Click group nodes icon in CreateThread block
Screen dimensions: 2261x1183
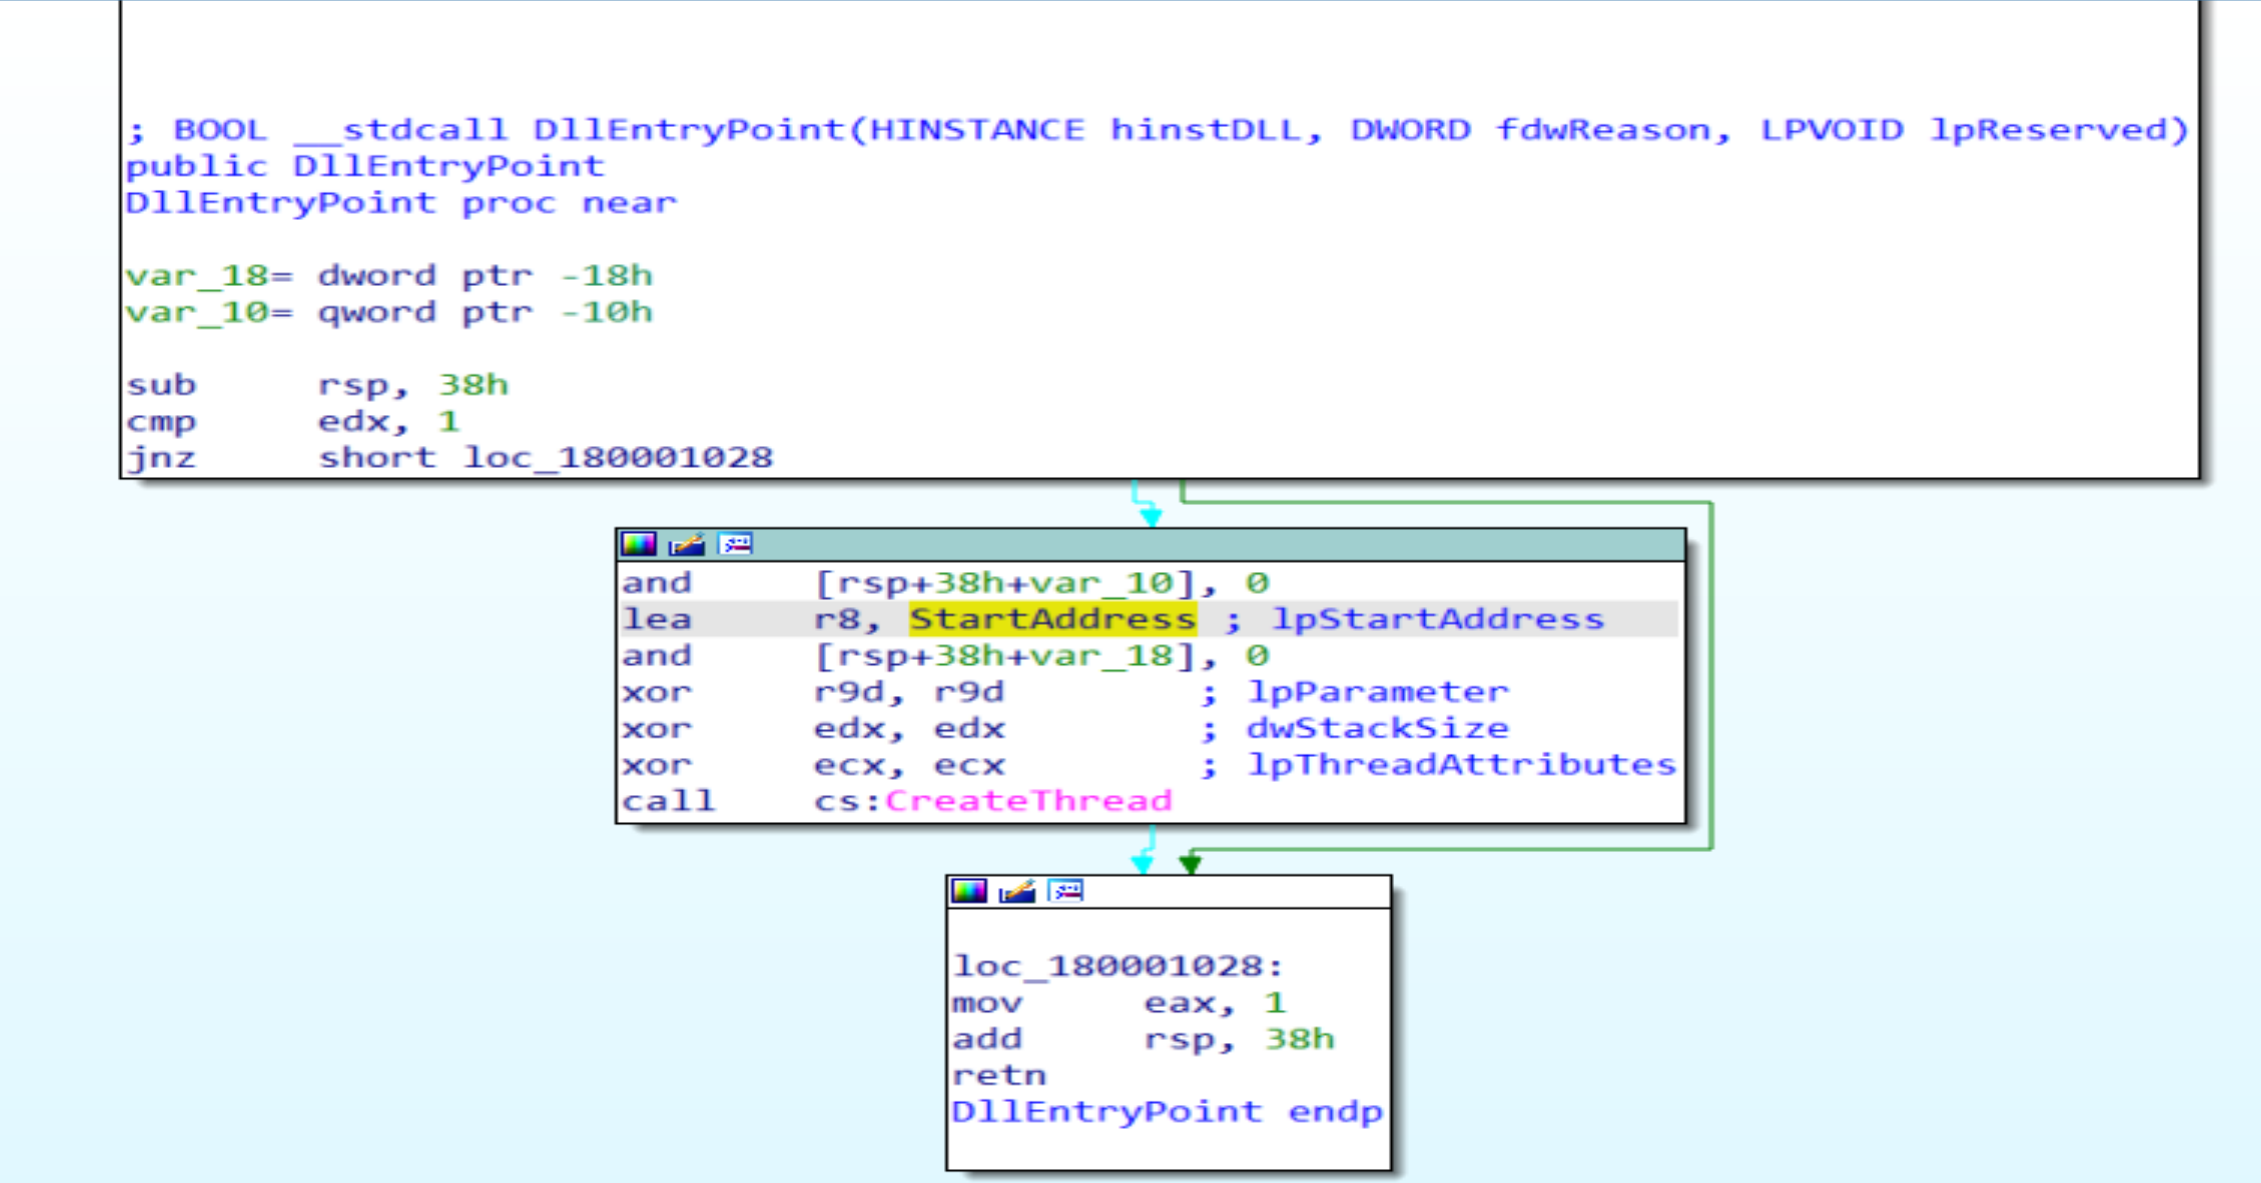click(736, 544)
